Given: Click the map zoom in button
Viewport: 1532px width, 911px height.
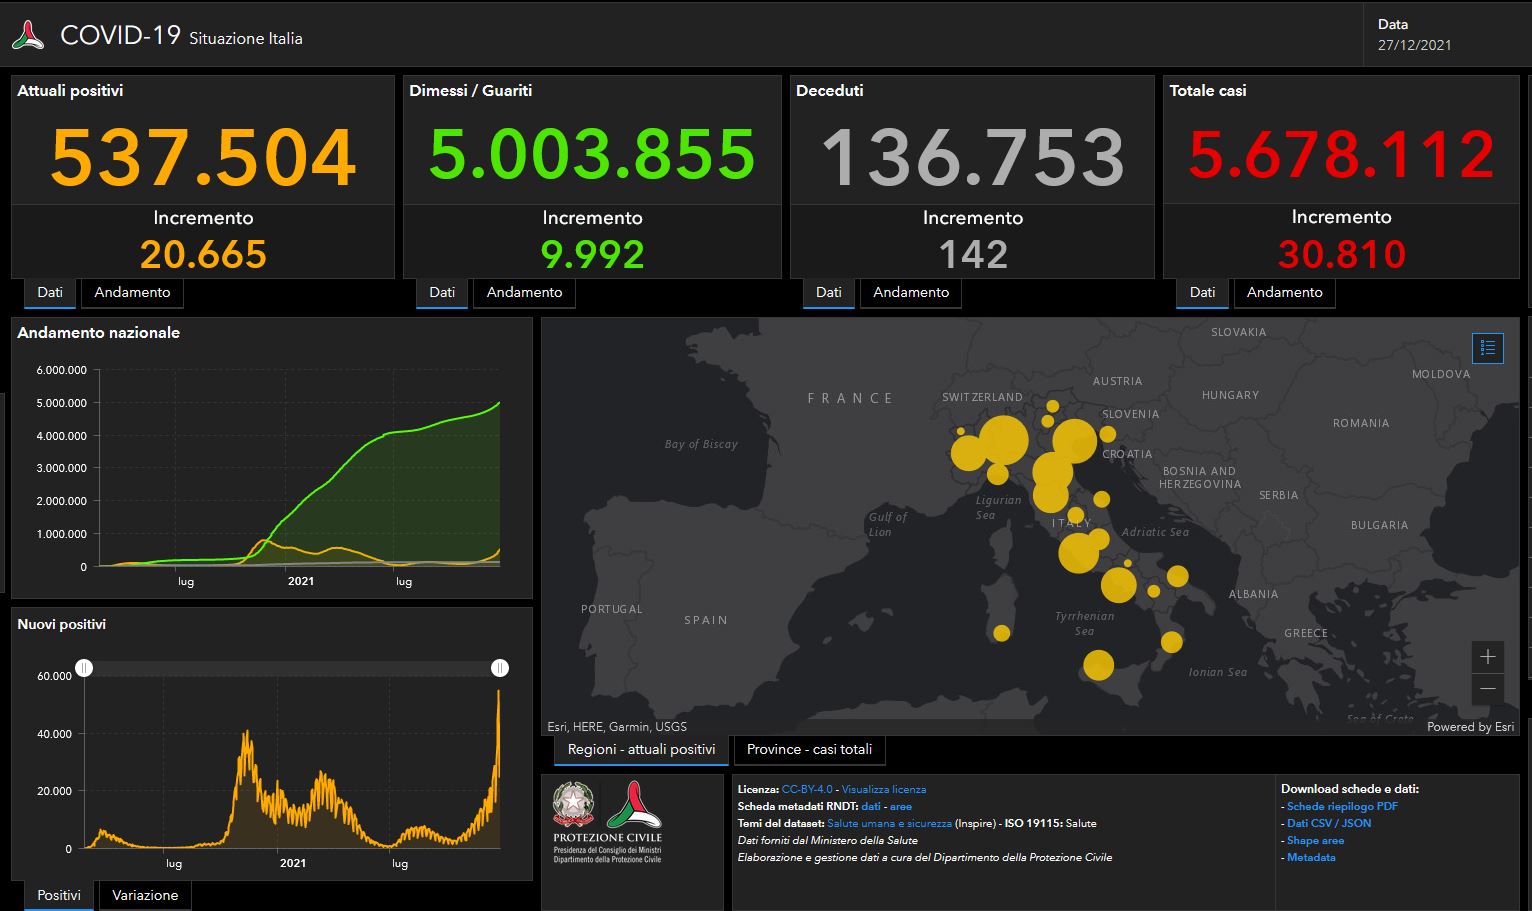Looking at the screenshot, I should (x=1487, y=657).
